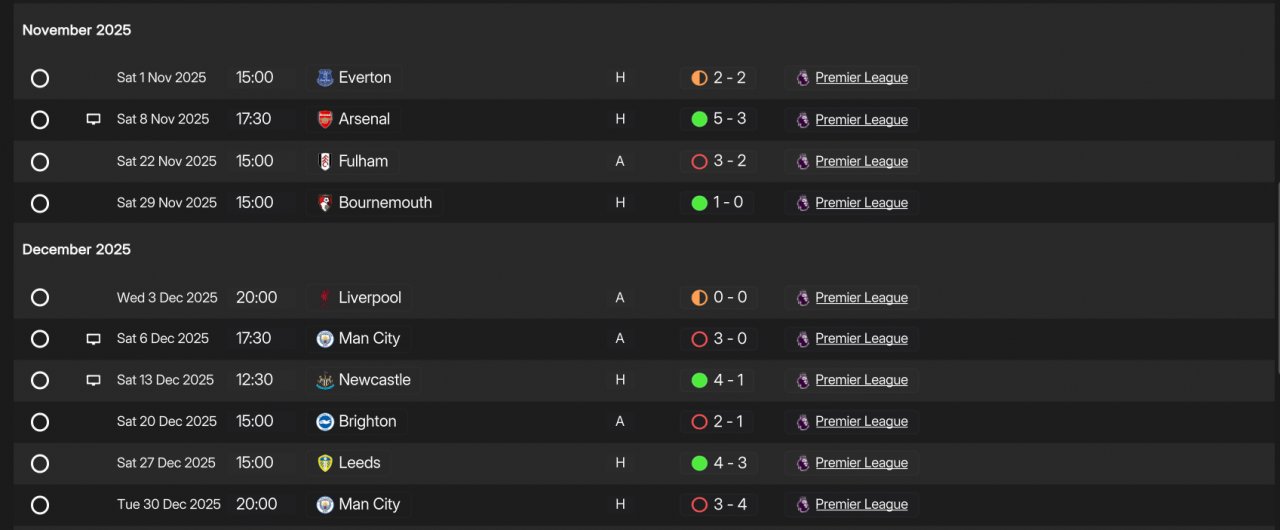Viewport: 1280px width, 530px height.
Task: Select the radio circle for Everton fixture
Action: click(x=40, y=78)
